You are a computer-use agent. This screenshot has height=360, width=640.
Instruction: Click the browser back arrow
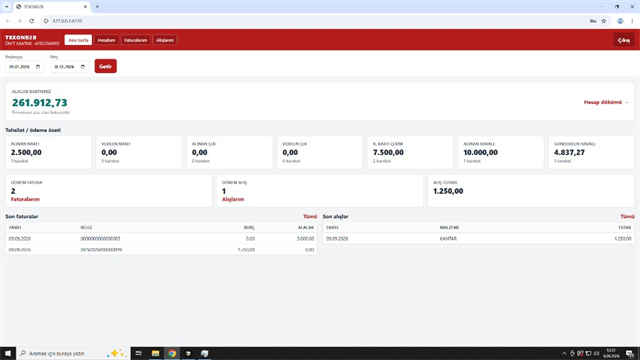click(8, 21)
